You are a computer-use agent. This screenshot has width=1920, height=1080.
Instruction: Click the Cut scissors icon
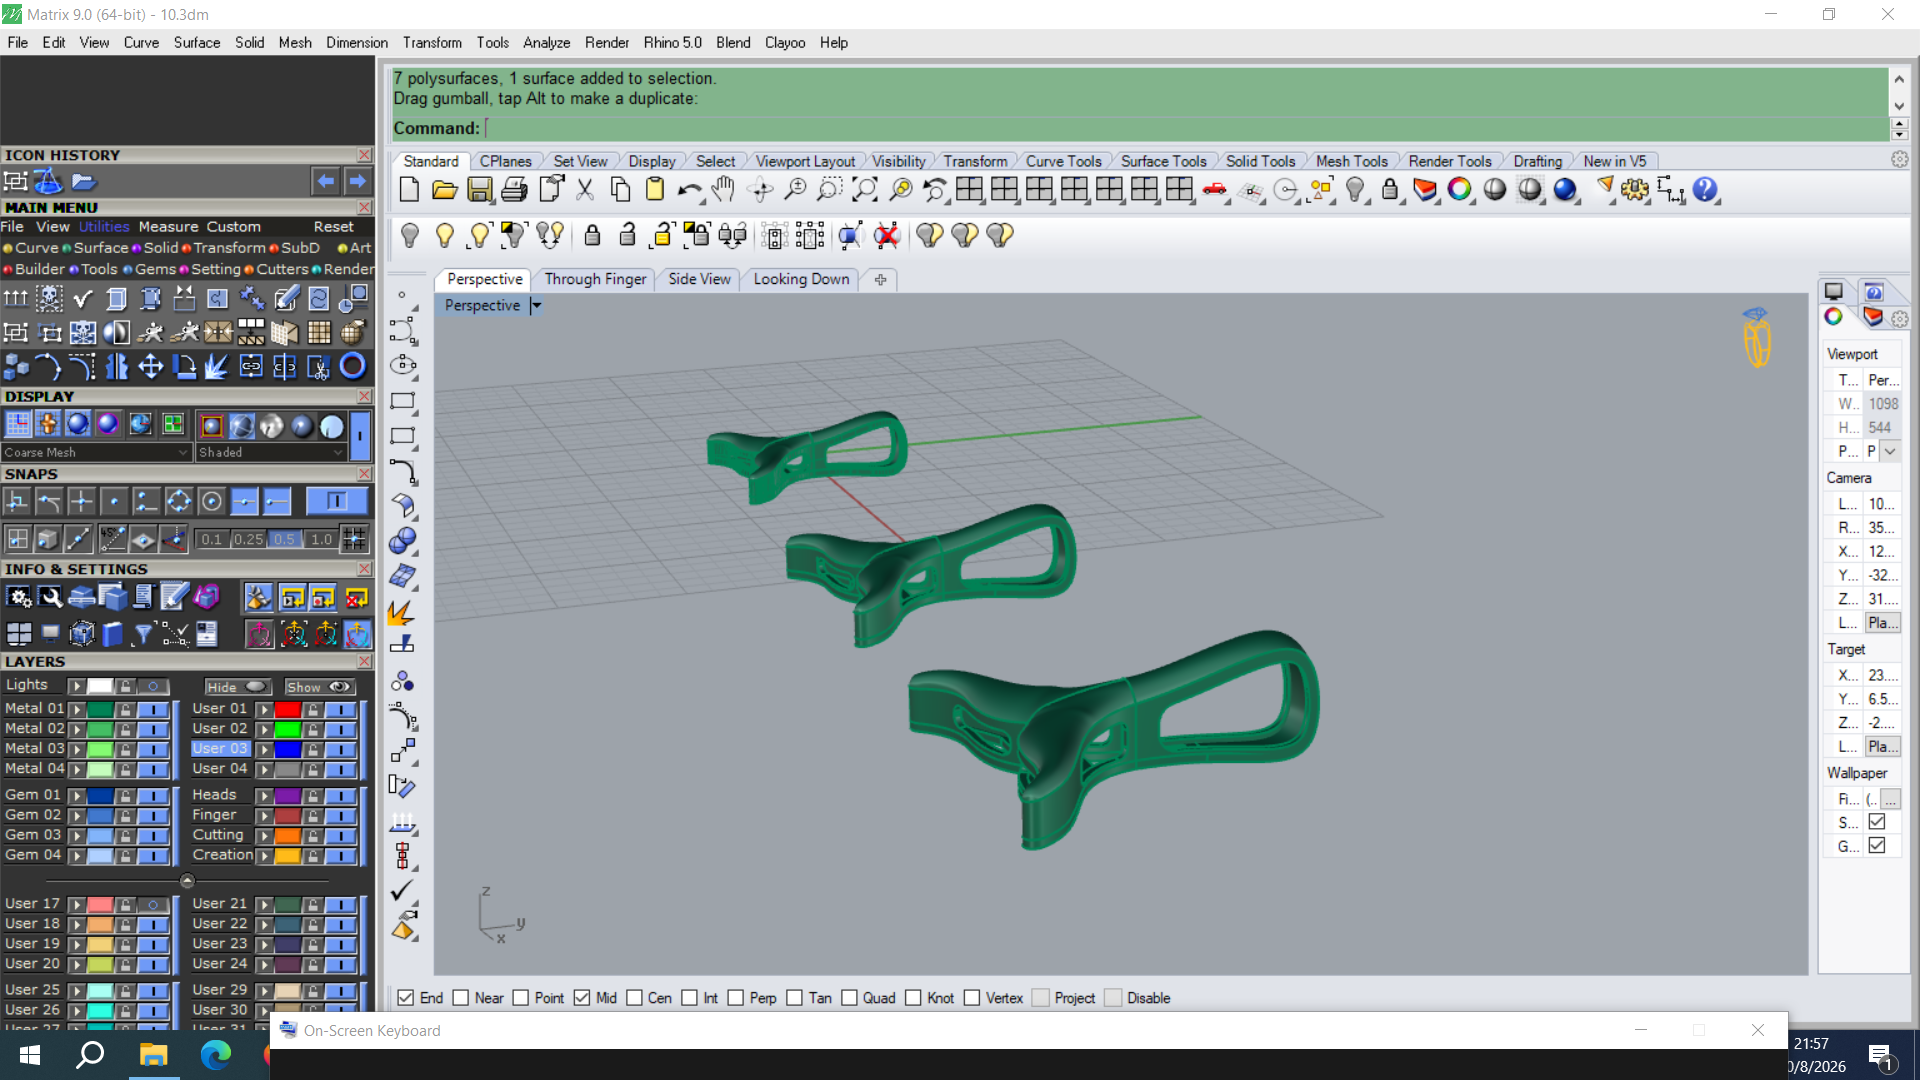tap(585, 190)
